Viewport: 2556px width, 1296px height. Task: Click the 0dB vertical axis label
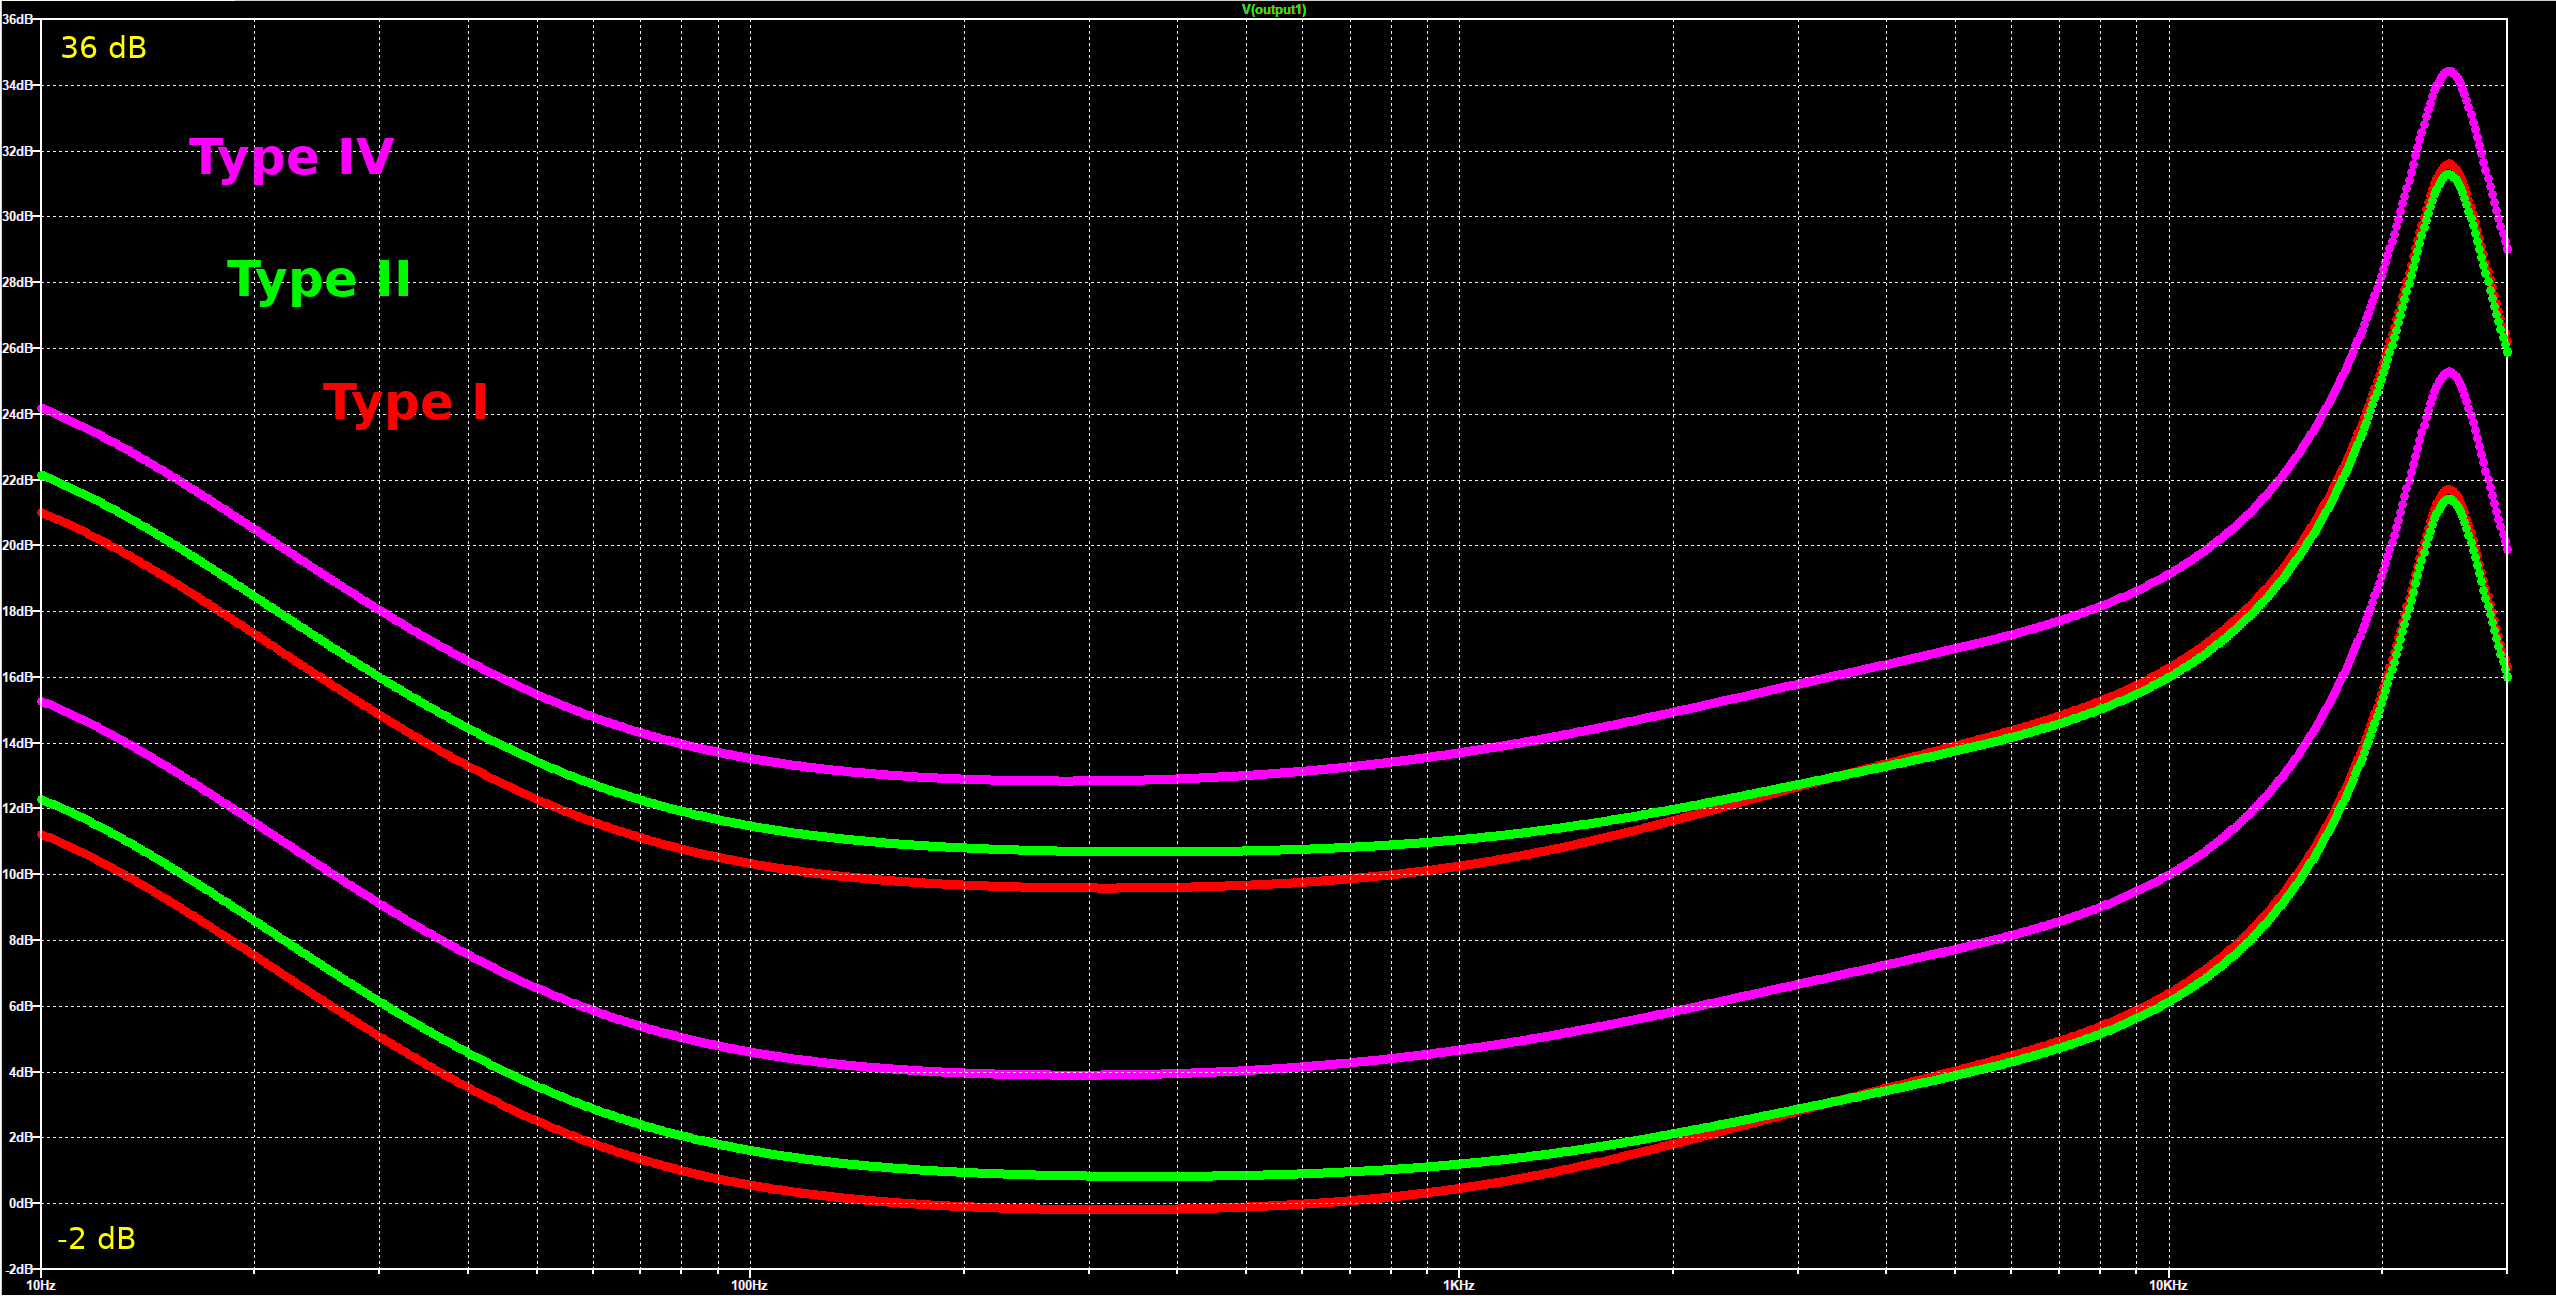tap(20, 1203)
